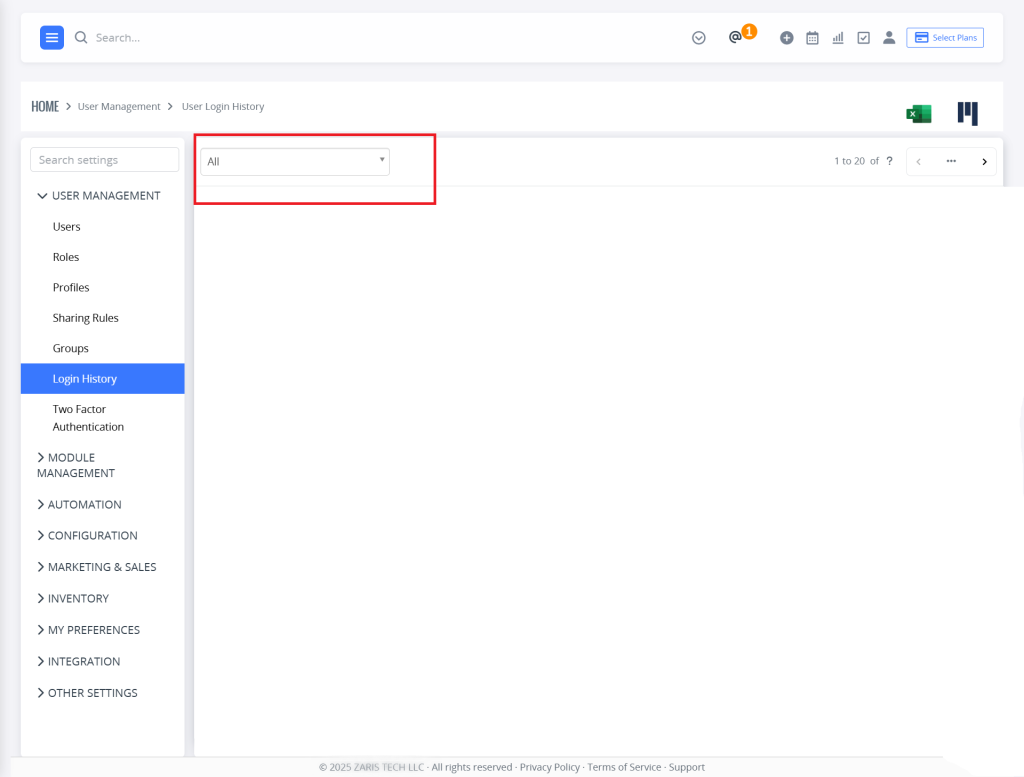This screenshot has width=1024, height=777.
Task: Open the Support footer link
Action: (686, 767)
